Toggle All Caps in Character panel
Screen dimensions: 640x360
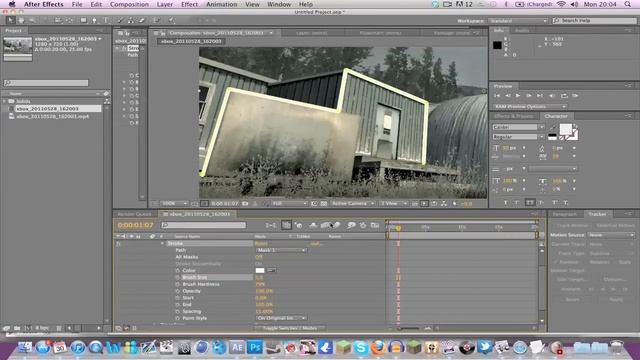(x=530, y=202)
